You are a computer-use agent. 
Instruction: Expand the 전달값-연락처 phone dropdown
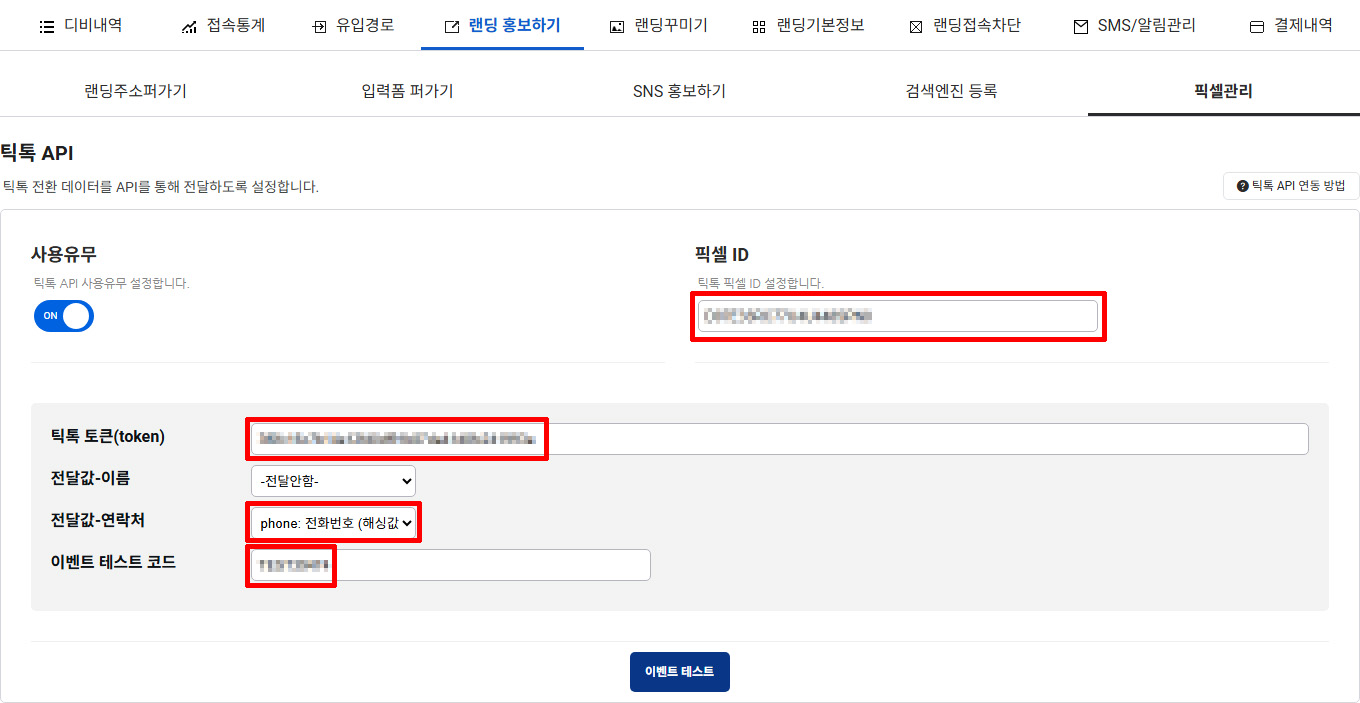click(333, 523)
